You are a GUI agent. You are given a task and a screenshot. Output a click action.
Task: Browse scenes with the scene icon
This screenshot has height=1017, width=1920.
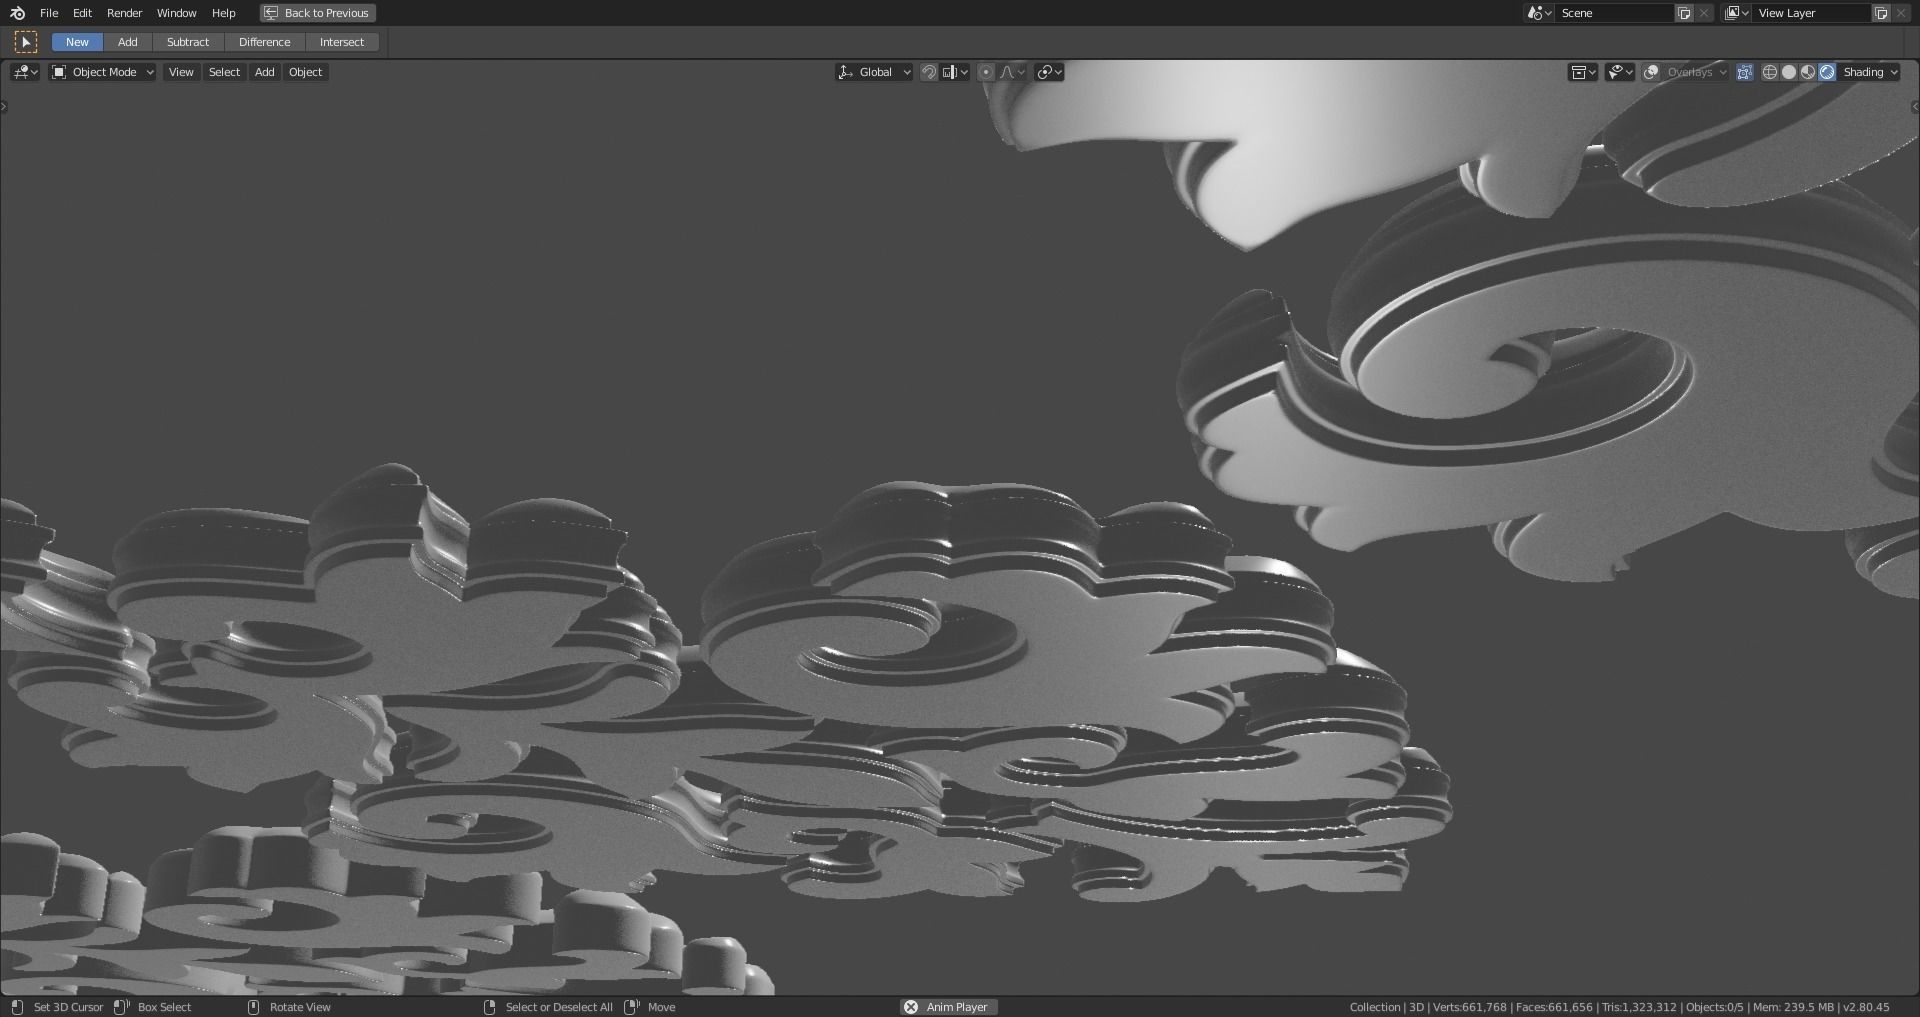pyautogui.click(x=1539, y=13)
